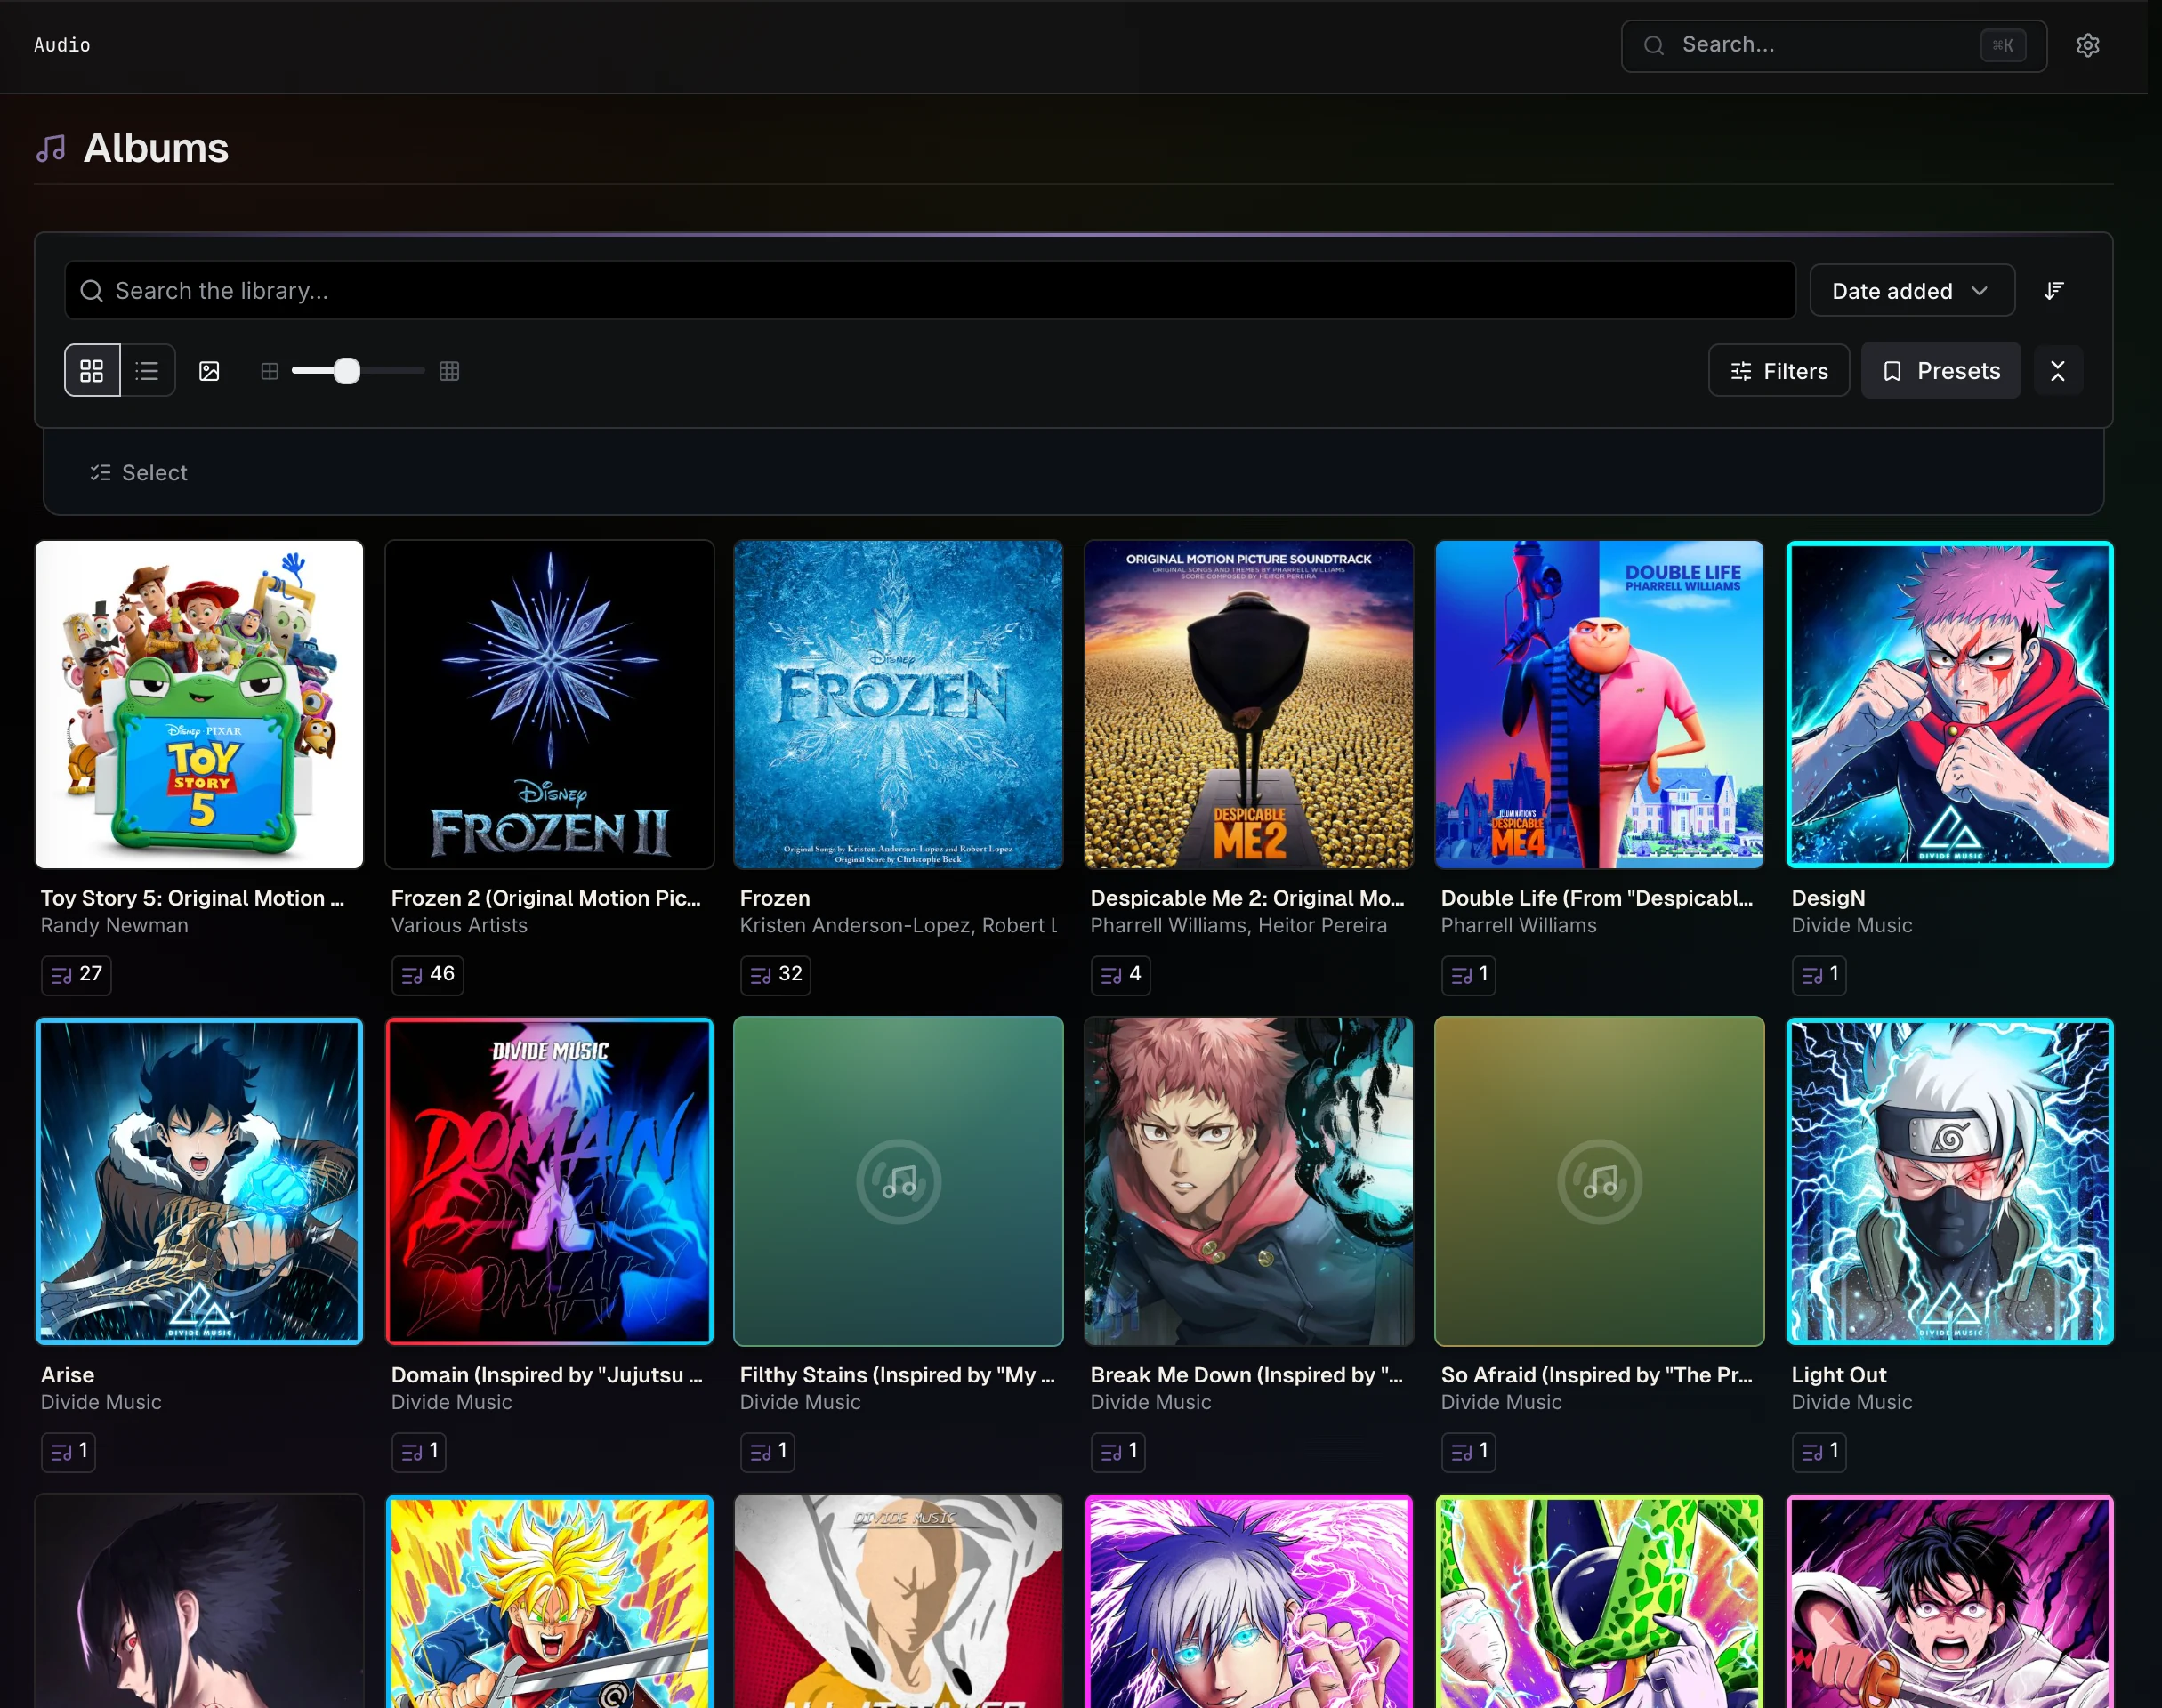
Task: Open the Arise album cover
Action: (199, 1181)
